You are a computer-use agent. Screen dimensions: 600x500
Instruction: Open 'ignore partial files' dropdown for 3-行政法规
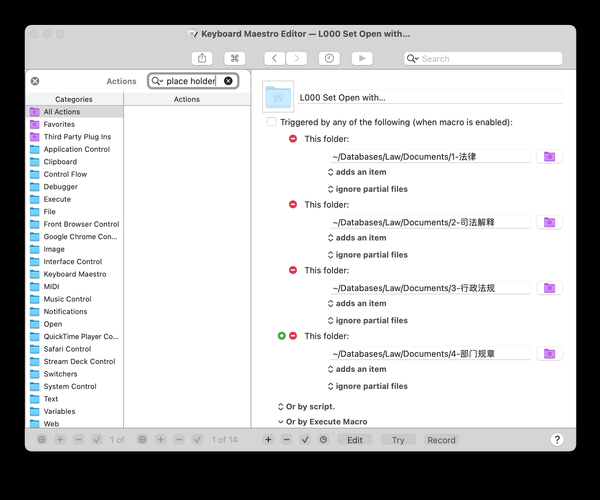(367, 320)
